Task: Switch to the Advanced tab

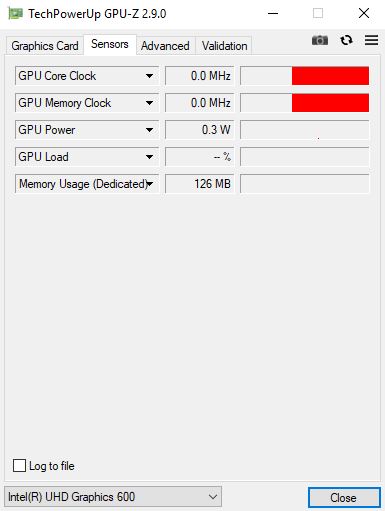Action: click(165, 46)
